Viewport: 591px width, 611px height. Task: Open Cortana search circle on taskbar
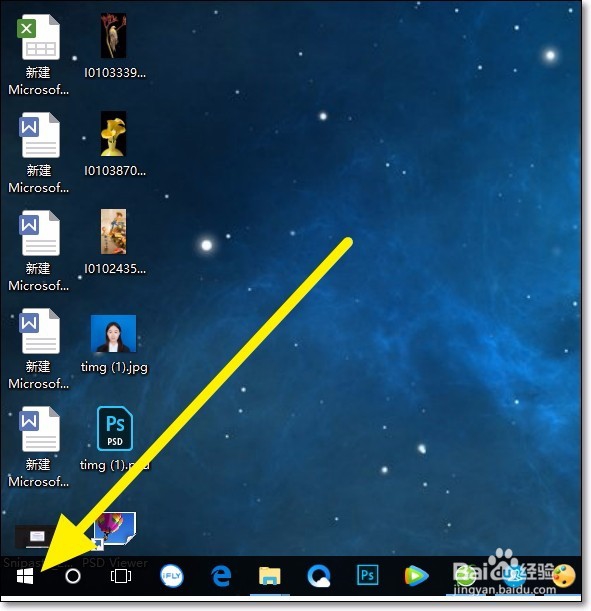tap(73, 576)
